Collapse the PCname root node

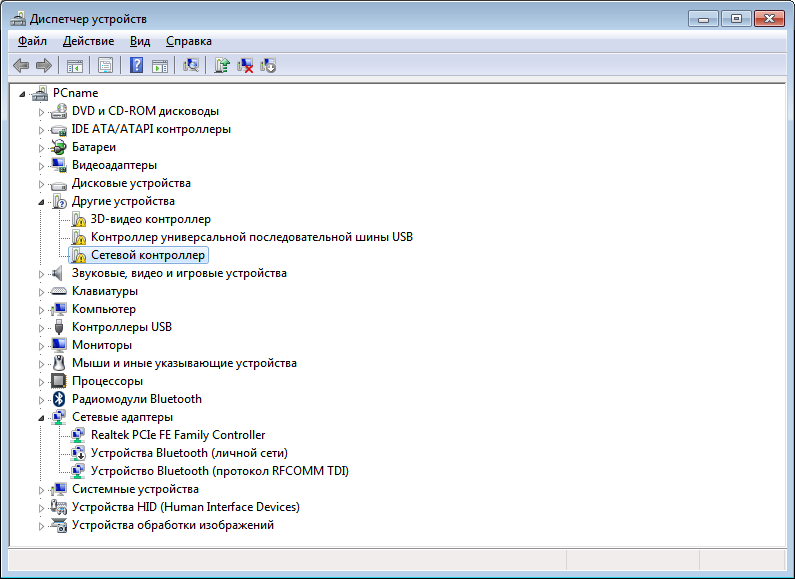pyautogui.click(x=22, y=94)
